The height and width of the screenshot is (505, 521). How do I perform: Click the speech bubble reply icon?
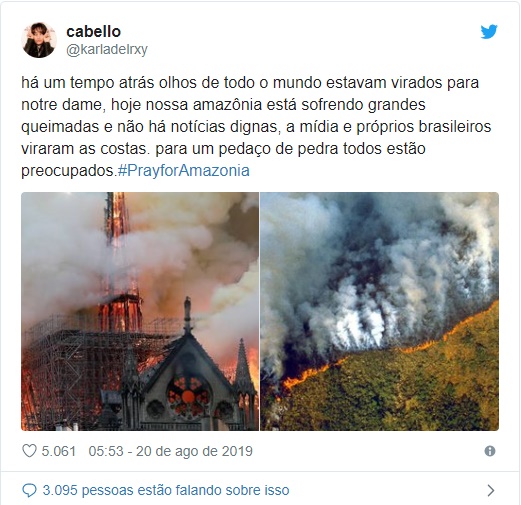[29, 490]
